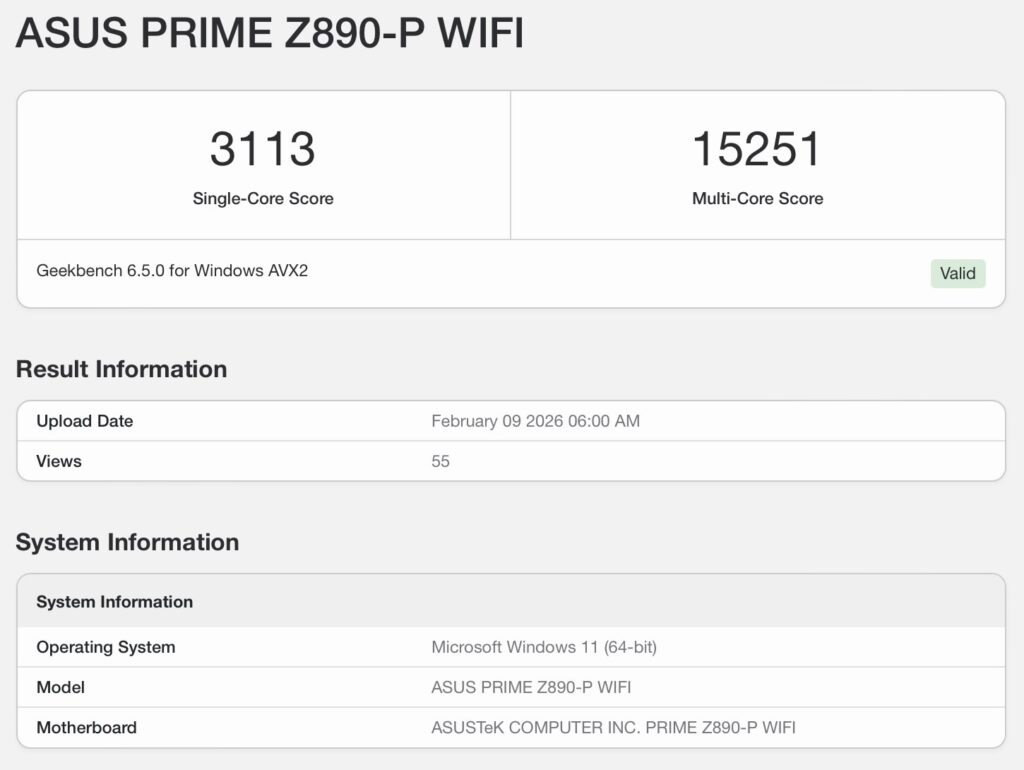Image resolution: width=1024 pixels, height=770 pixels.
Task: Click the Single-Core Score label
Action: (263, 198)
